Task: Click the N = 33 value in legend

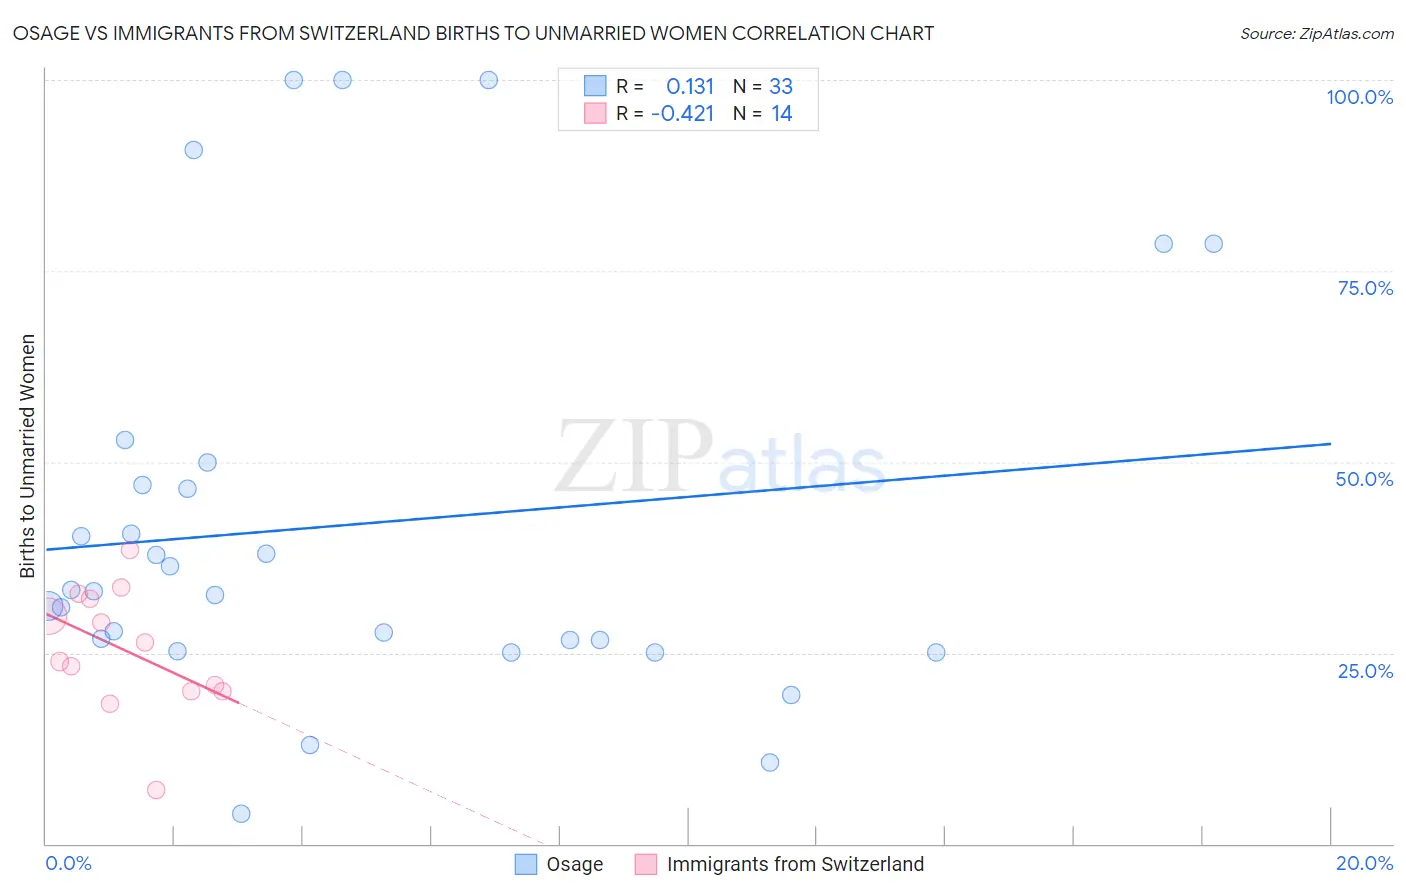Action: (763, 86)
